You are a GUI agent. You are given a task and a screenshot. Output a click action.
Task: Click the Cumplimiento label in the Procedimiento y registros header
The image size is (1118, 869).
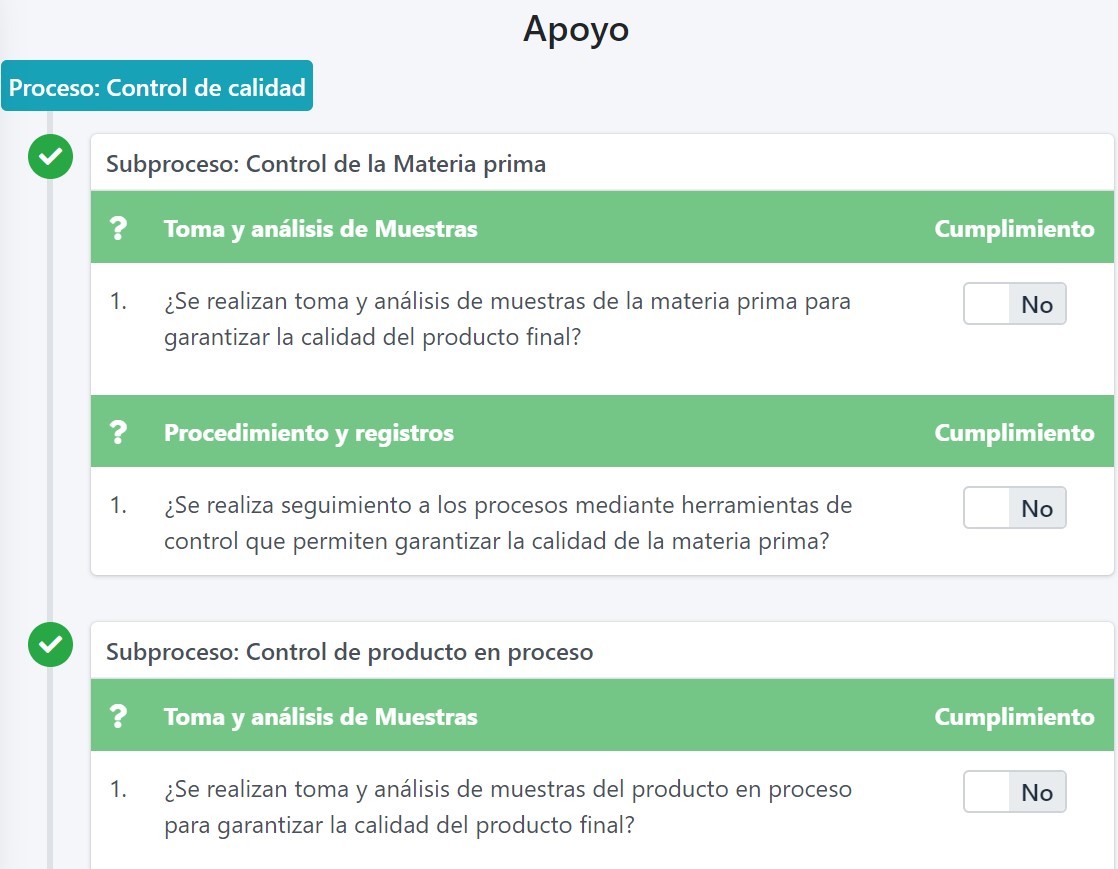(x=1014, y=432)
